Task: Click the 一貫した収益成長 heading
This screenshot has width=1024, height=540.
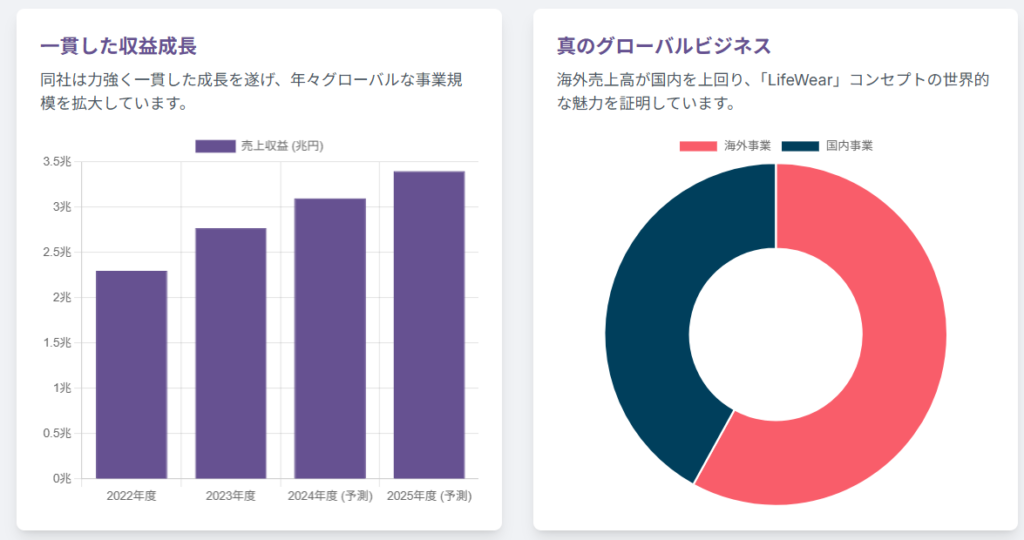Action: tap(118, 46)
